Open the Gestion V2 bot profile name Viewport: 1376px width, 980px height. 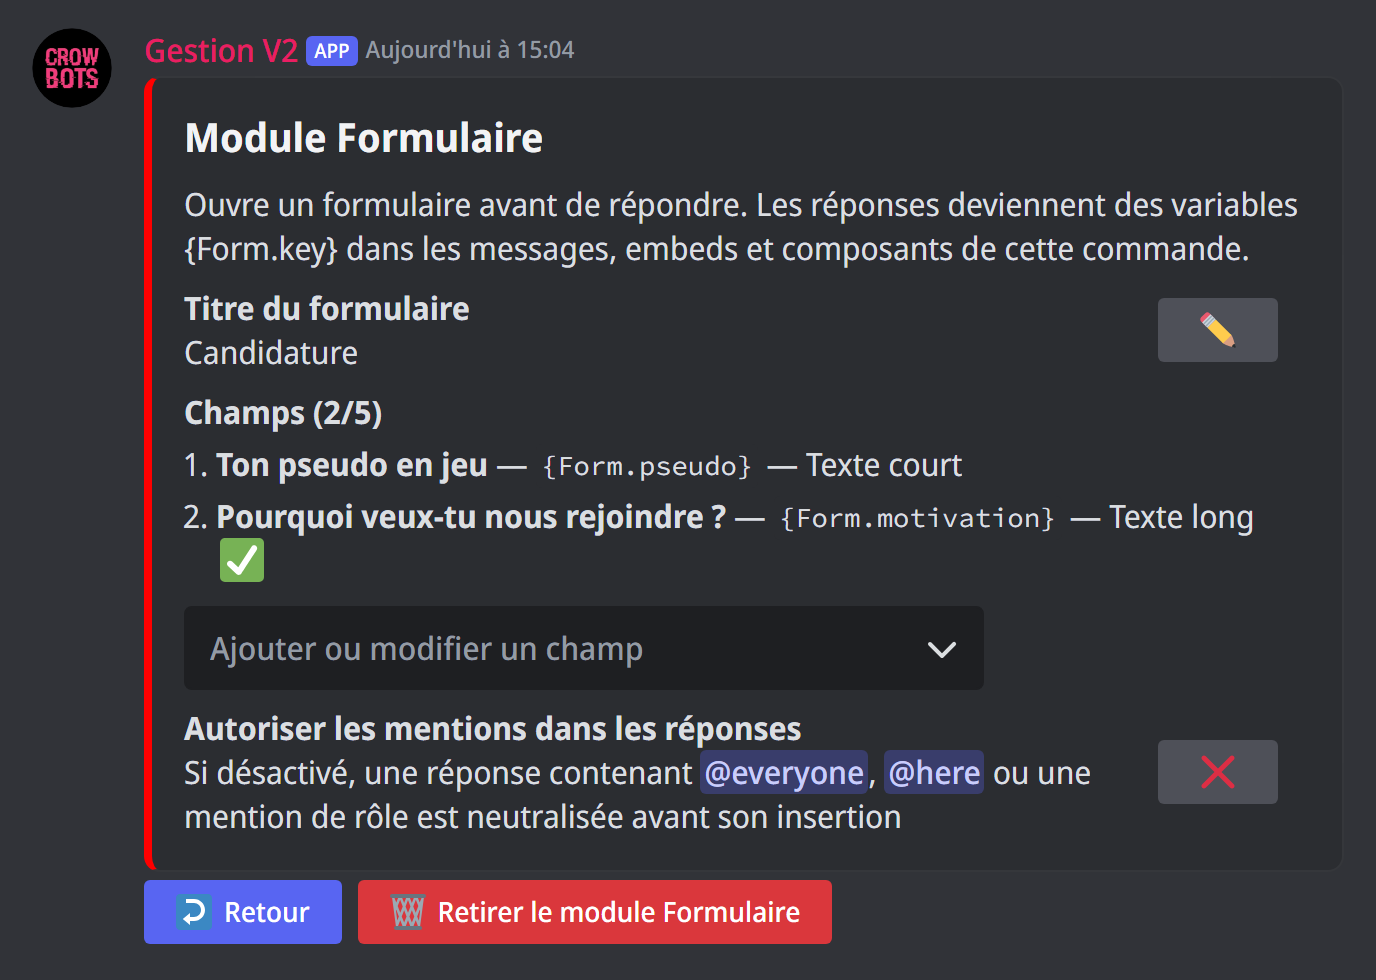221,50
